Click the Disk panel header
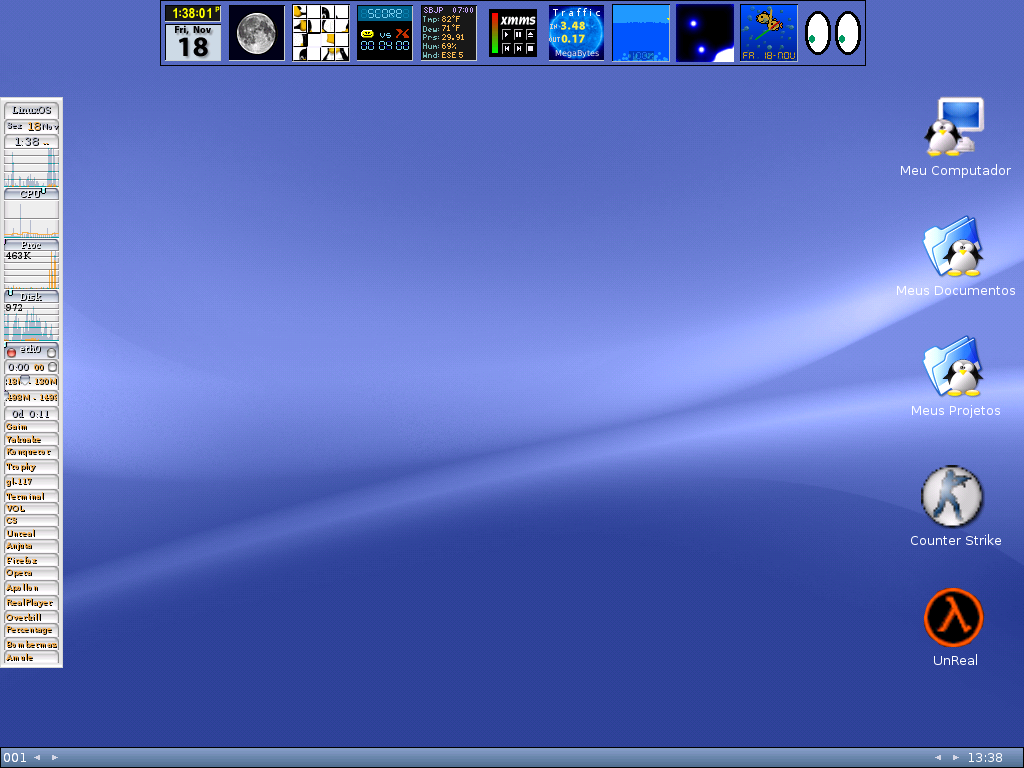1024x768 pixels. [31, 296]
